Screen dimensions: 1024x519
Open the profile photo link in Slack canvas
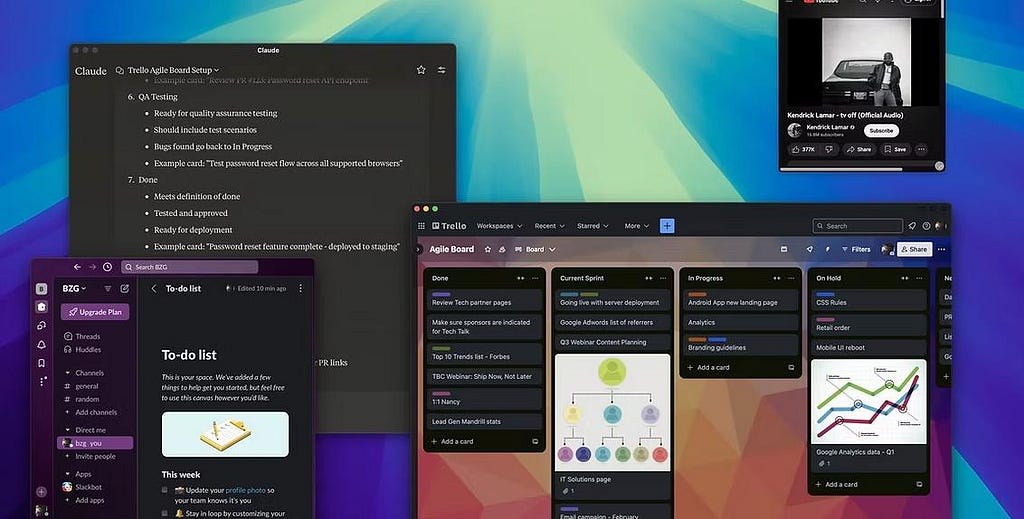pos(246,490)
